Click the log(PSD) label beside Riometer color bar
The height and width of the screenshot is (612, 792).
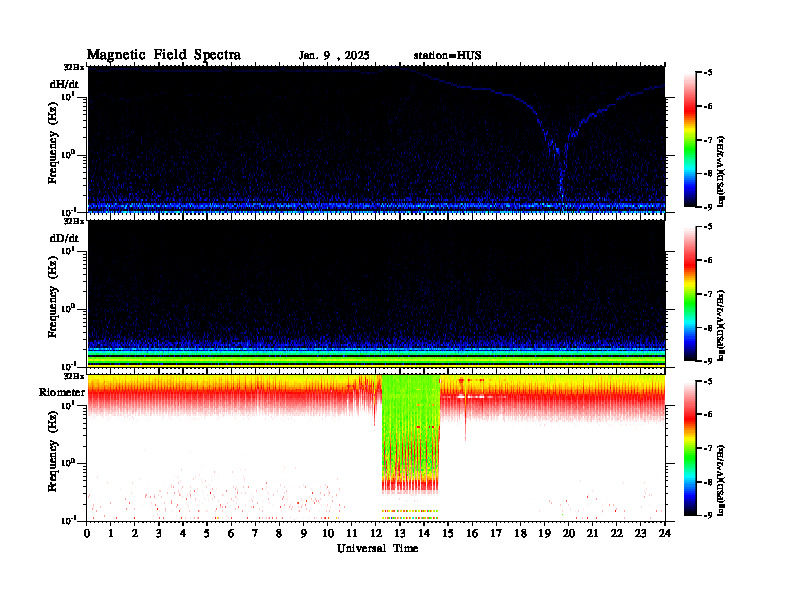722,480
